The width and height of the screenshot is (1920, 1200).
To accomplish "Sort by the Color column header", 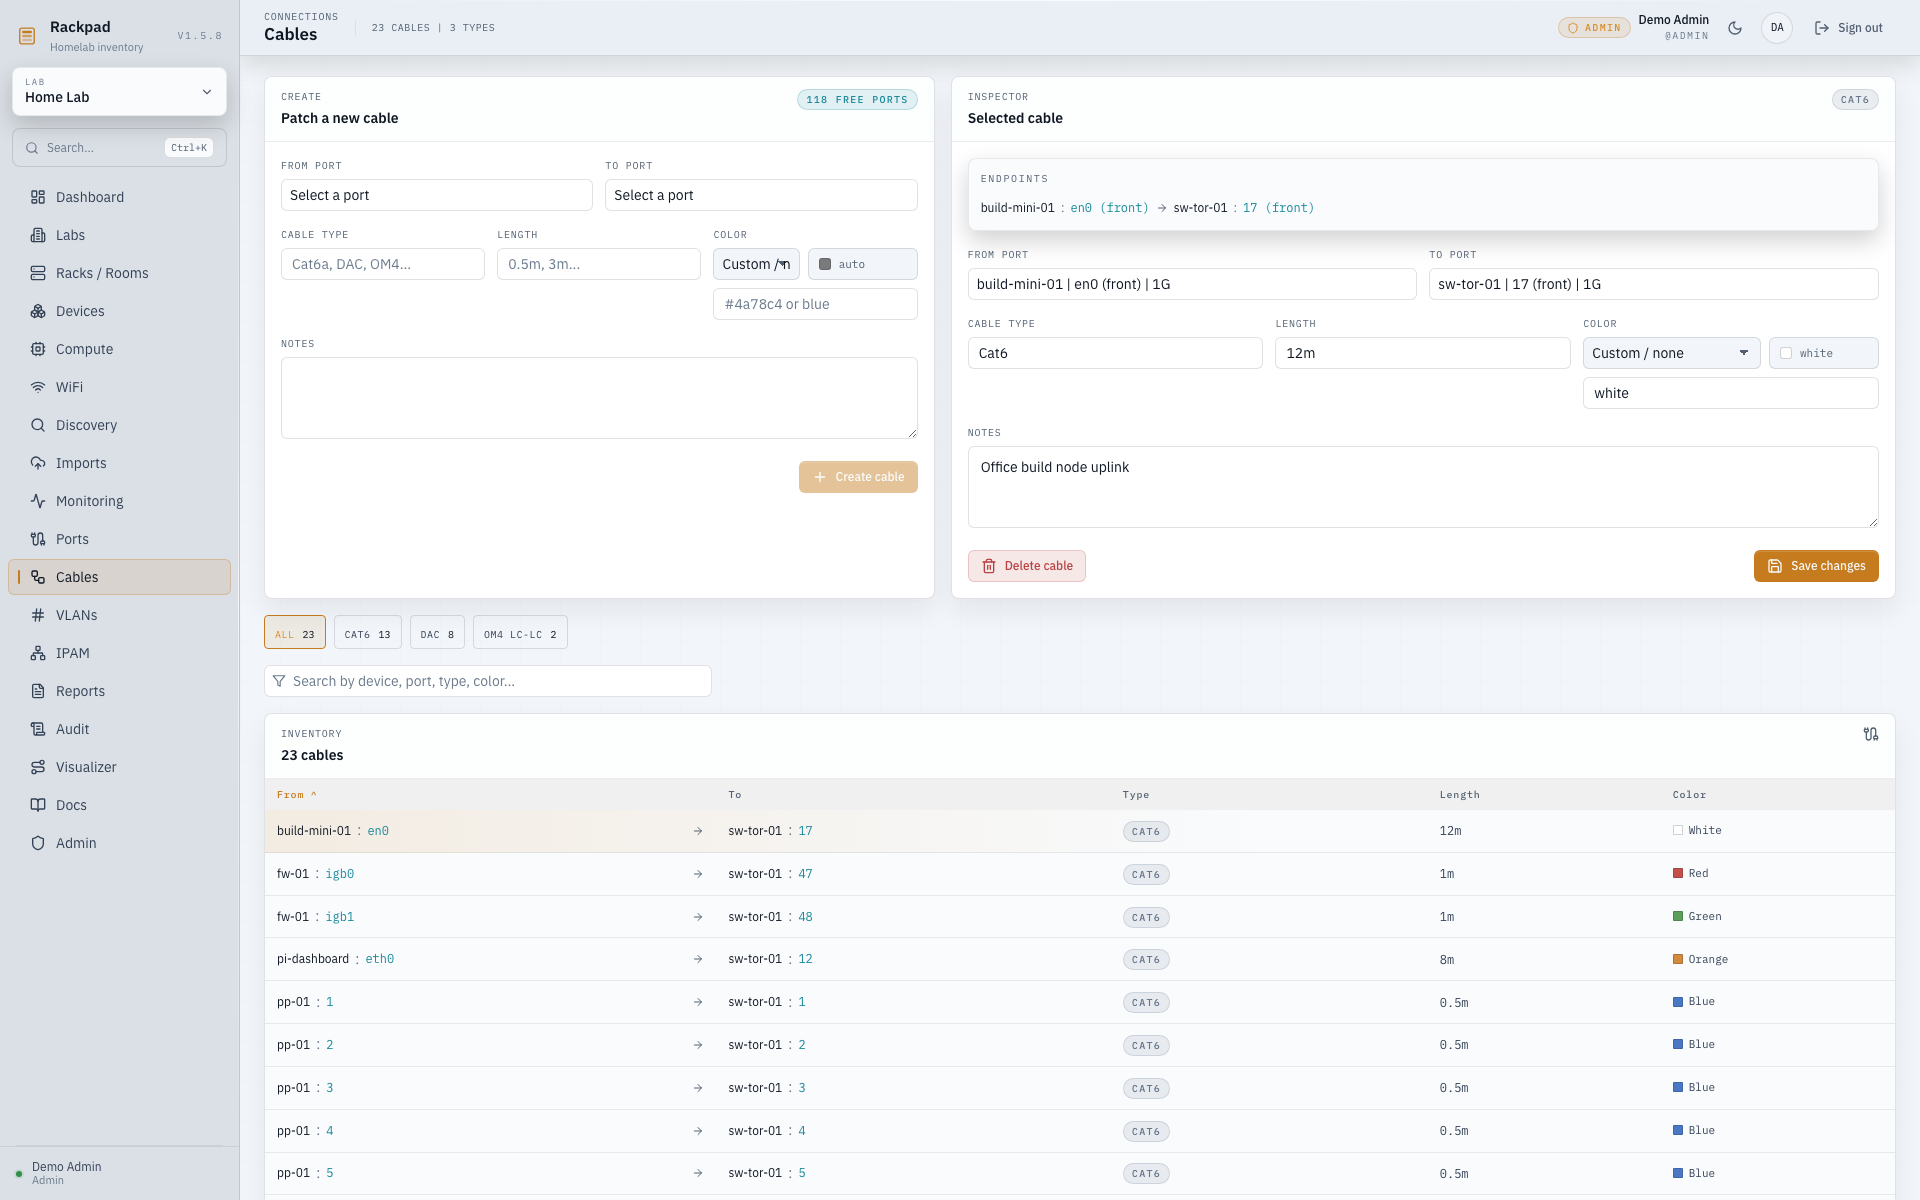I will click(x=1689, y=795).
